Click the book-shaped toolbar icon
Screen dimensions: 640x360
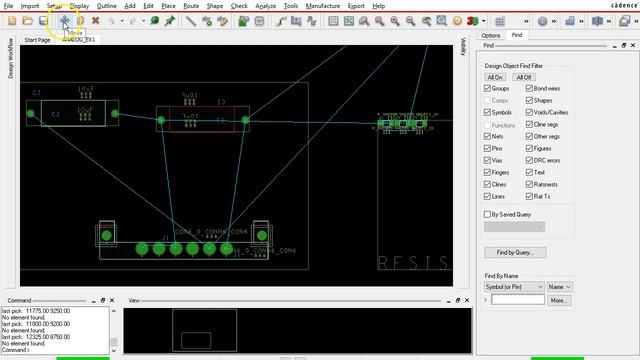(597, 21)
